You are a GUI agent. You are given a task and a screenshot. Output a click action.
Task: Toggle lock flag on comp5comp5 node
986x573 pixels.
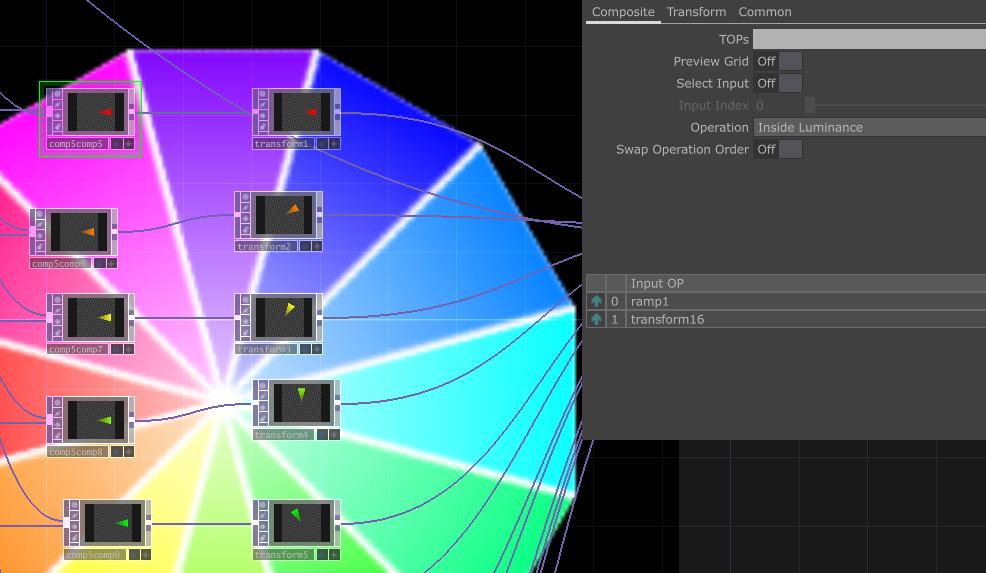point(57,126)
